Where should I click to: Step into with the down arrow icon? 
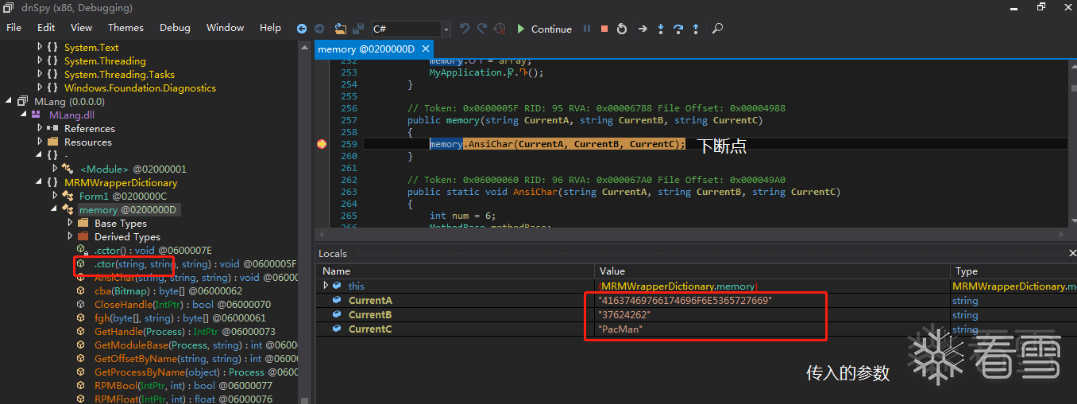coord(661,29)
